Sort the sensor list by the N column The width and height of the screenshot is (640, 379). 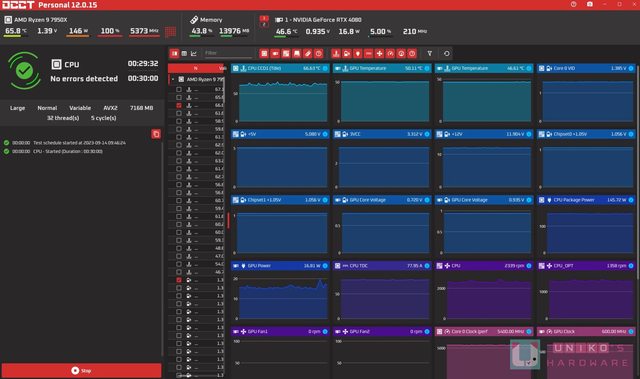tap(195, 68)
